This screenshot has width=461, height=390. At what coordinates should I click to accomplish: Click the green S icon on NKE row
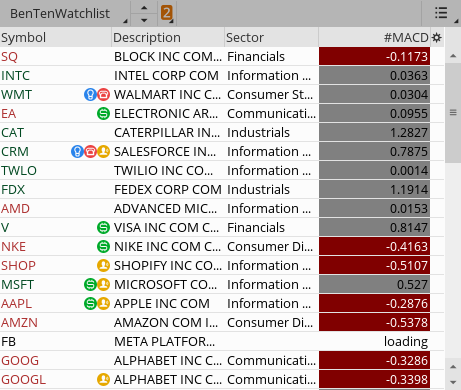tap(103, 247)
